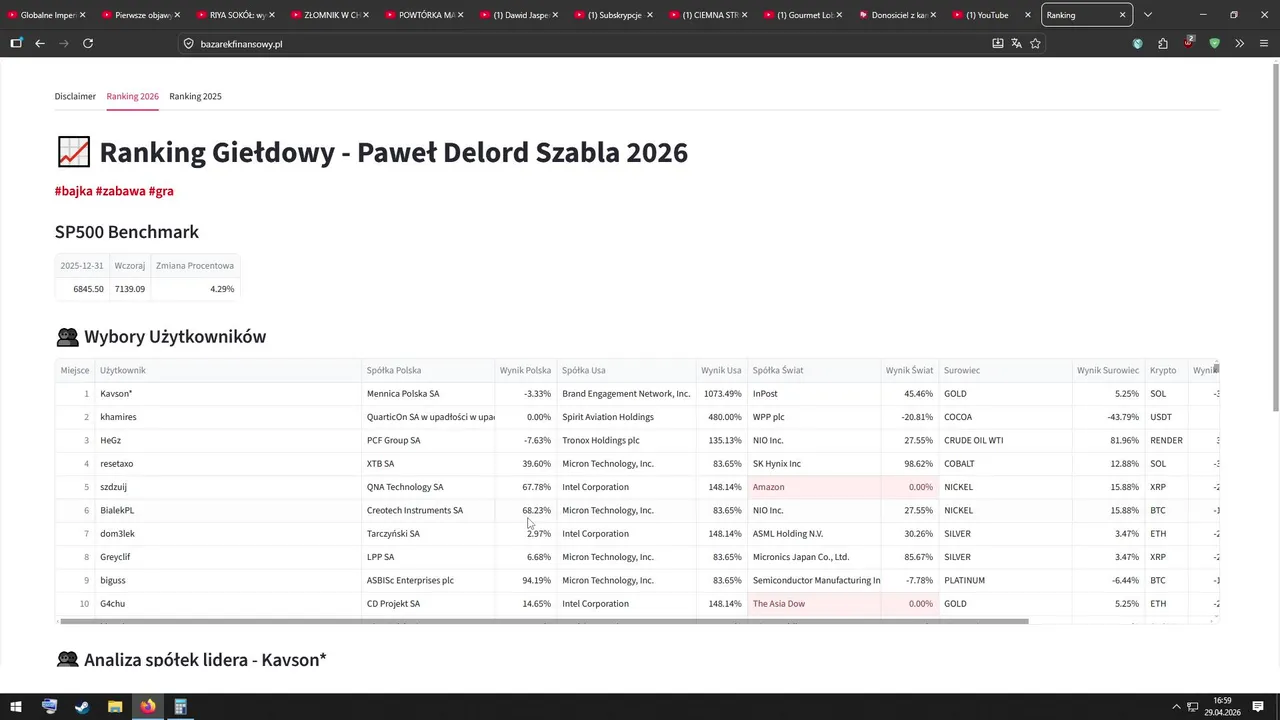Open the green shield extension icon
1280x720 pixels.
[x=1215, y=43]
